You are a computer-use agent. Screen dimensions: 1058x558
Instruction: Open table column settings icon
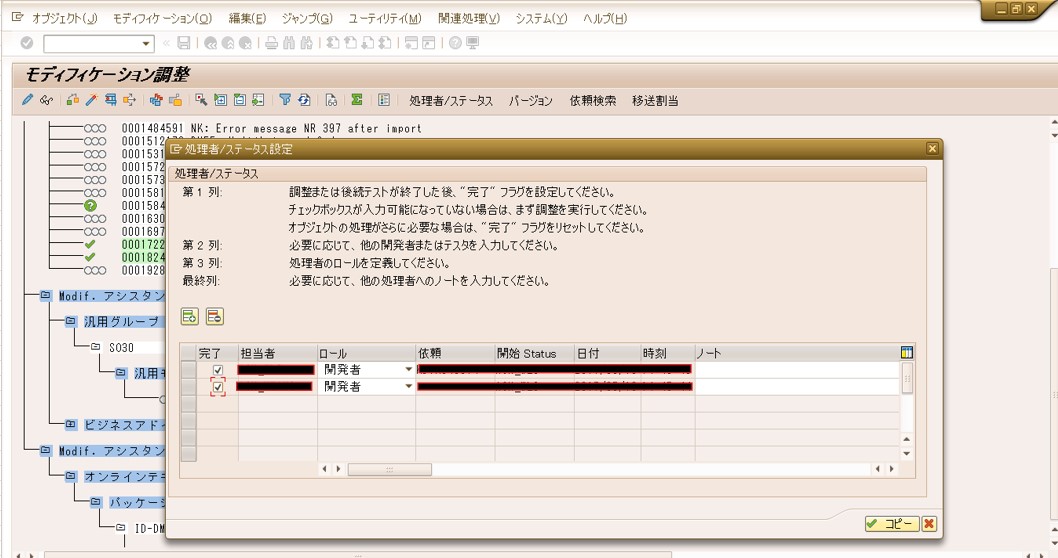pyautogui.click(x=906, y=353)
